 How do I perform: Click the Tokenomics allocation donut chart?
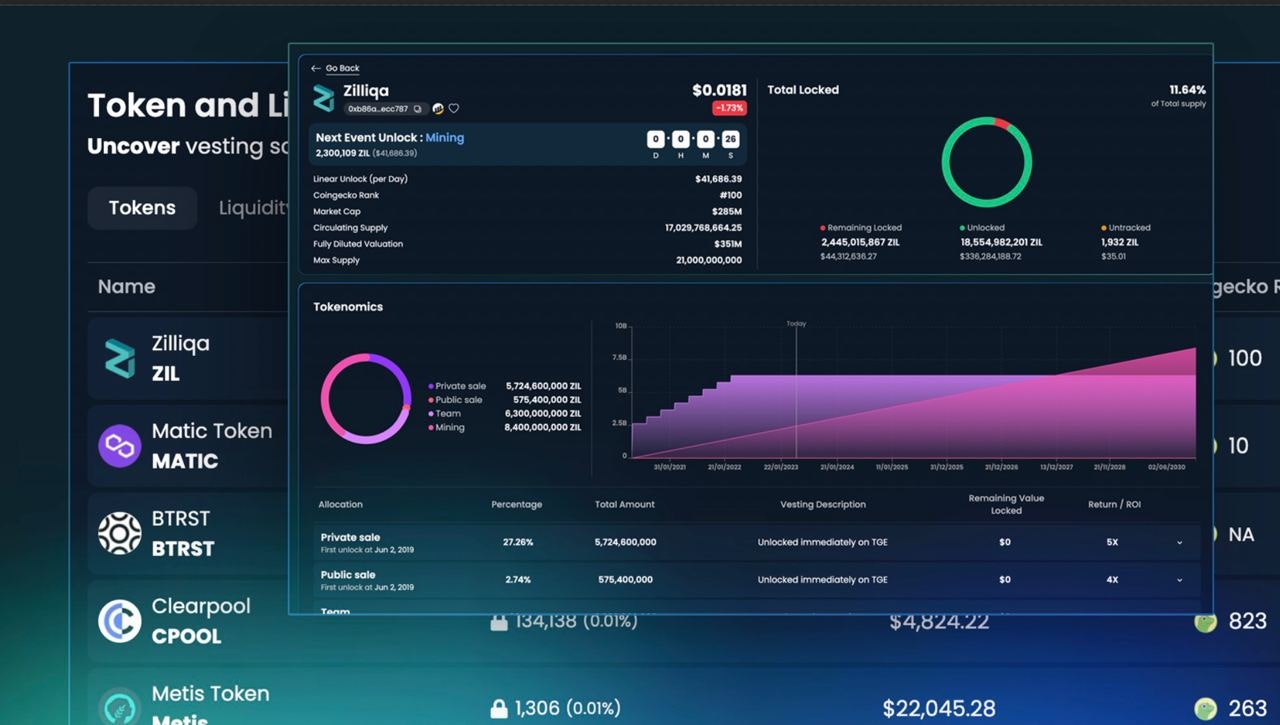point(366,398)
